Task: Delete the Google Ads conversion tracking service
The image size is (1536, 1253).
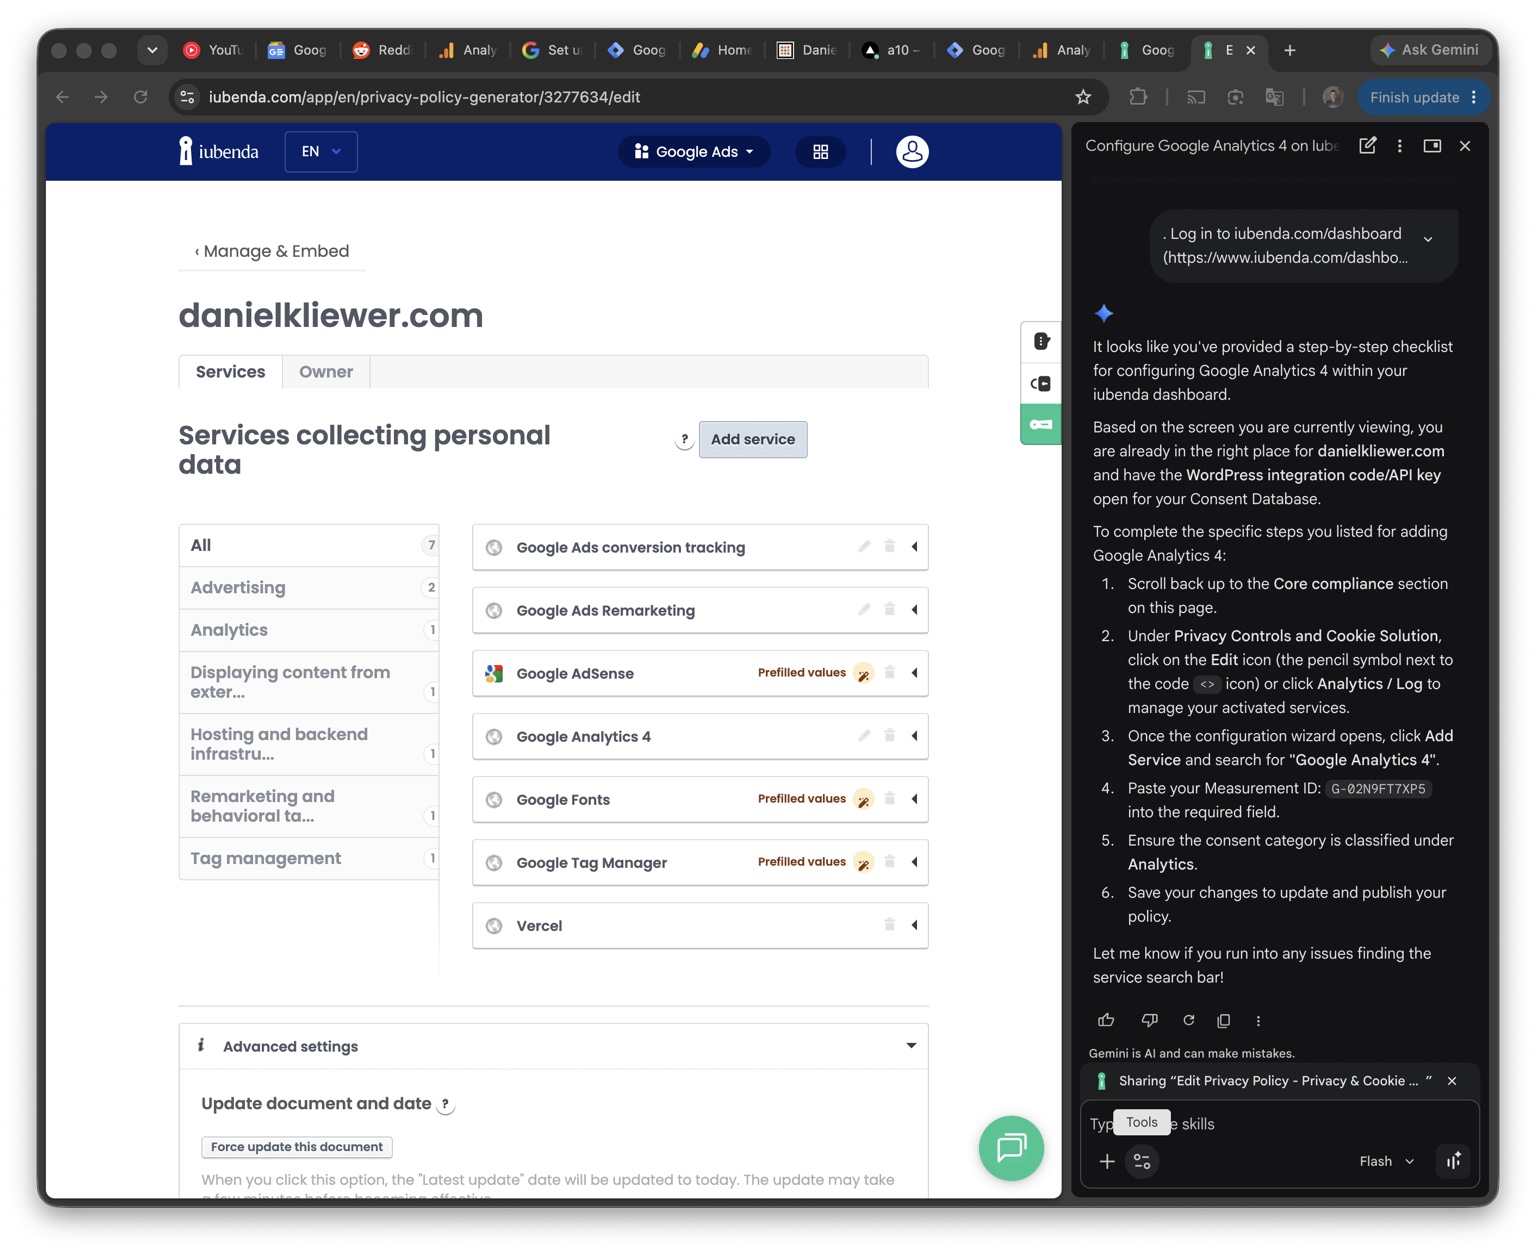Action: tap(889, 547)
